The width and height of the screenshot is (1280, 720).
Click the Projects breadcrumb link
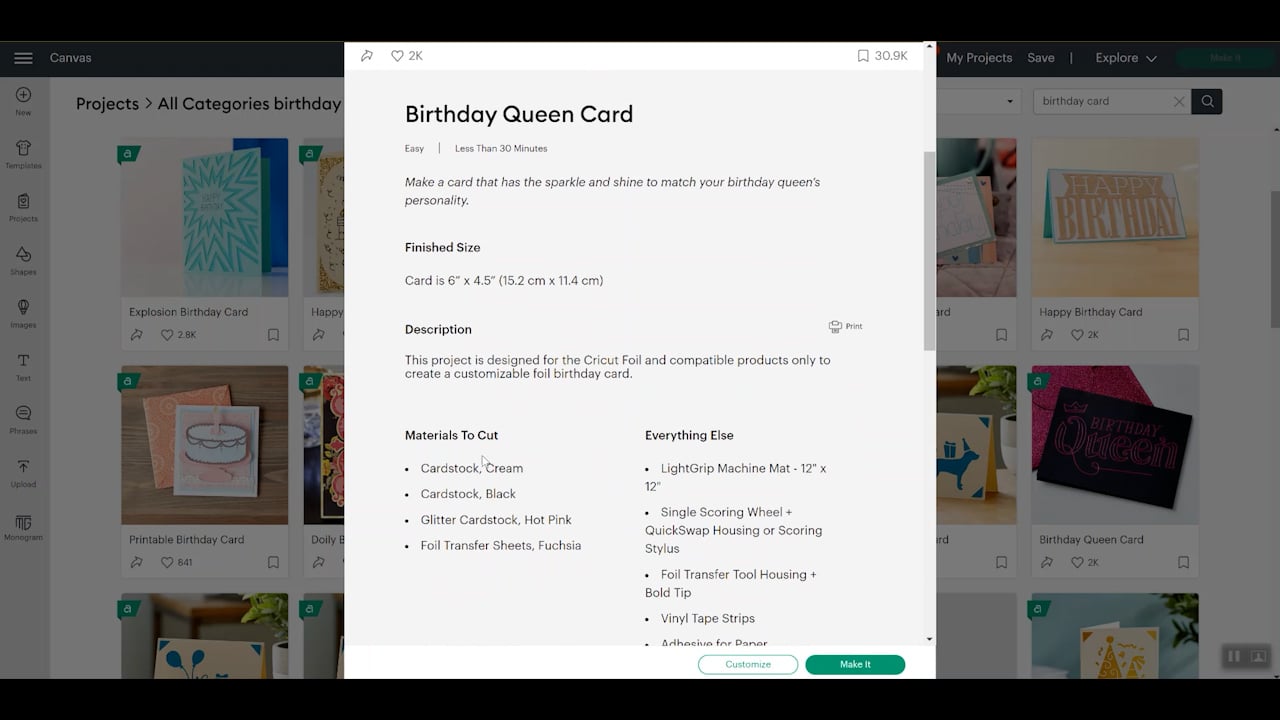[107, 104]
